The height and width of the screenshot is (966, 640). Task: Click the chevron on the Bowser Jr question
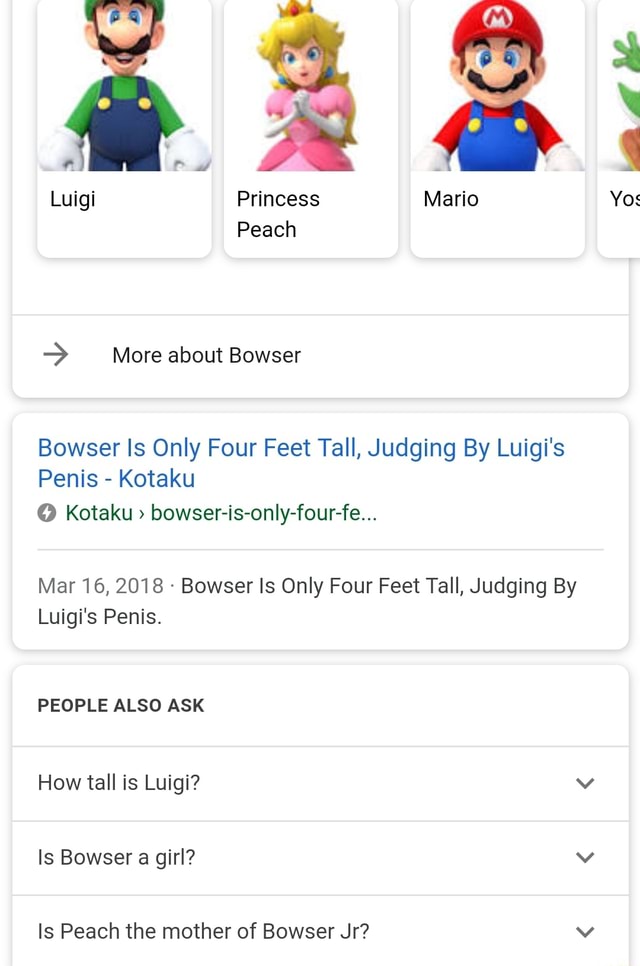[585, 931]
